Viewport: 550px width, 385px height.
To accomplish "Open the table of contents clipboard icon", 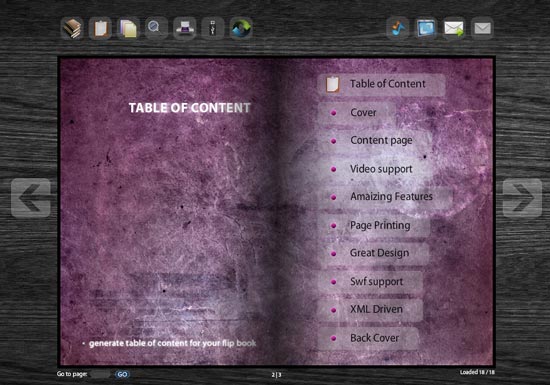I will [x=100, y=28].
